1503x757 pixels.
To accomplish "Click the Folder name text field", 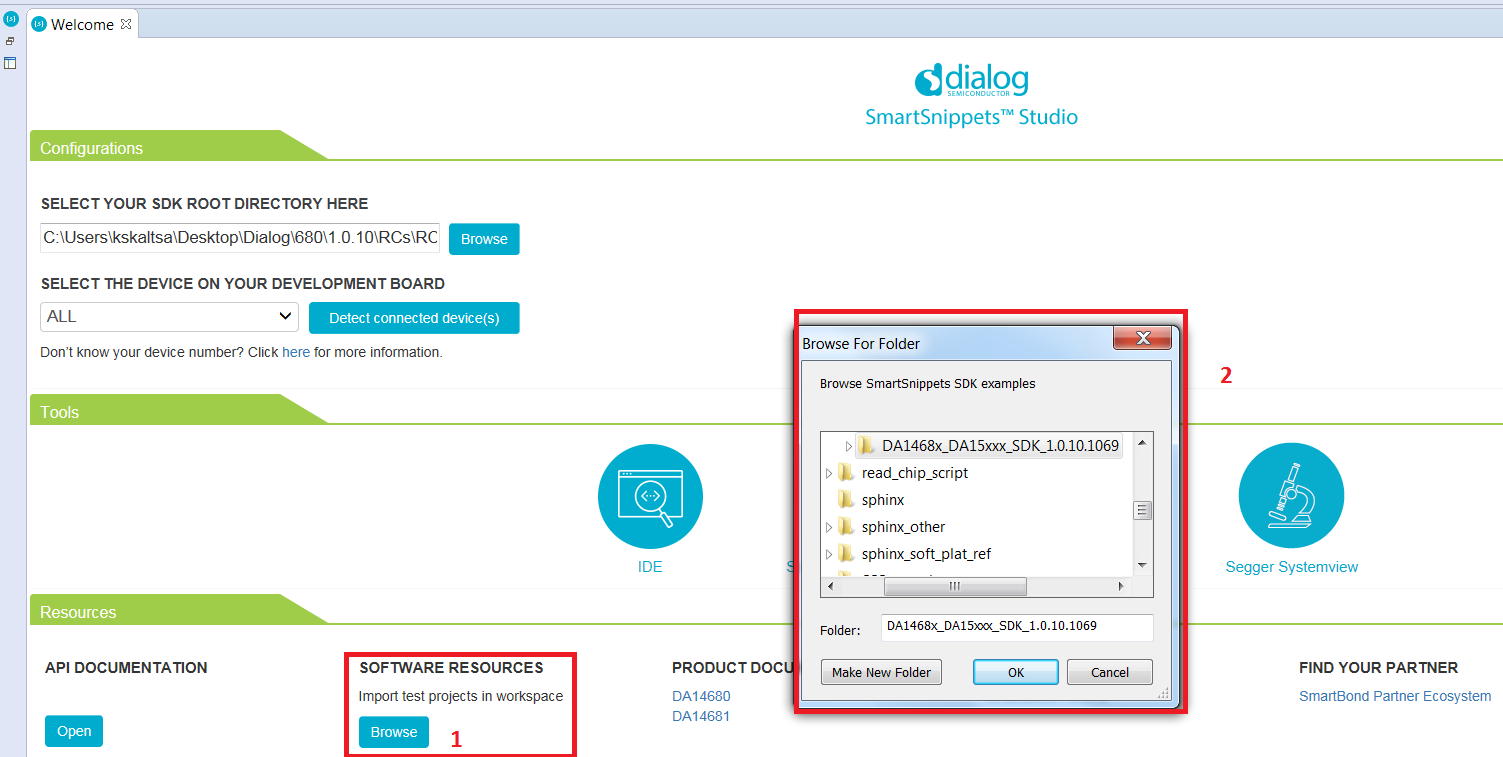I will tap(1017, 627).
